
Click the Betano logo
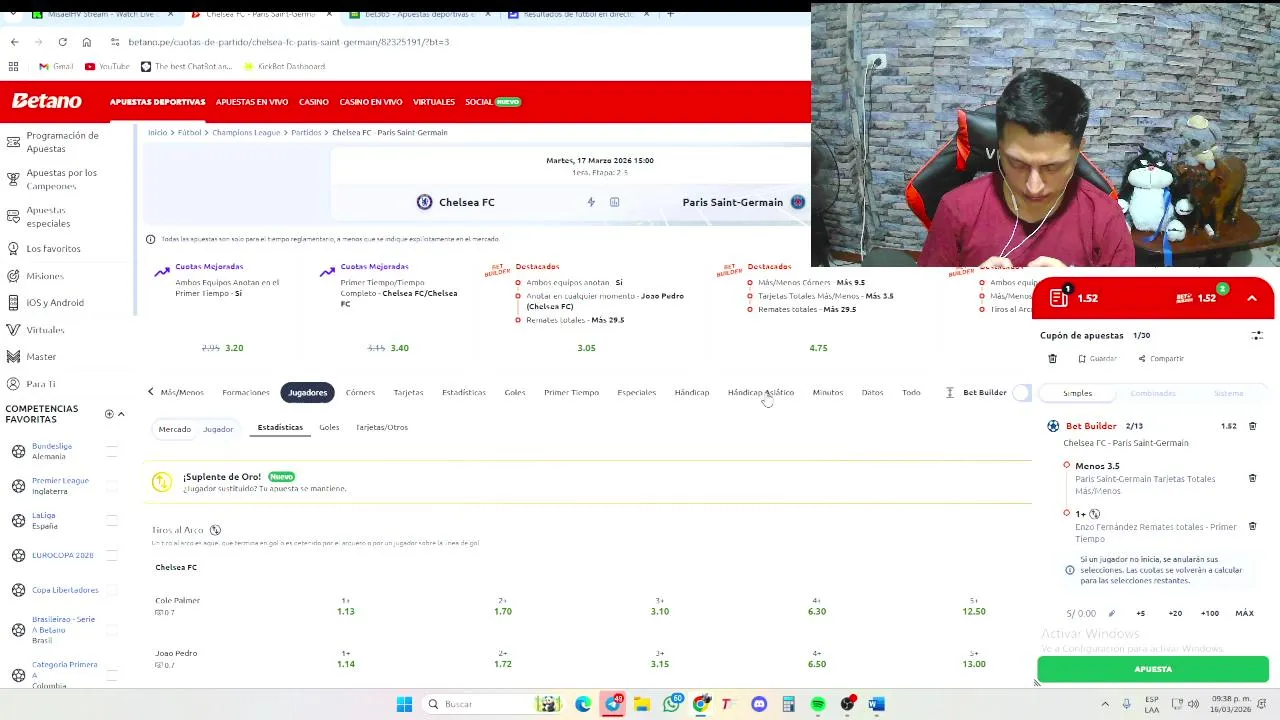point(47,101)
